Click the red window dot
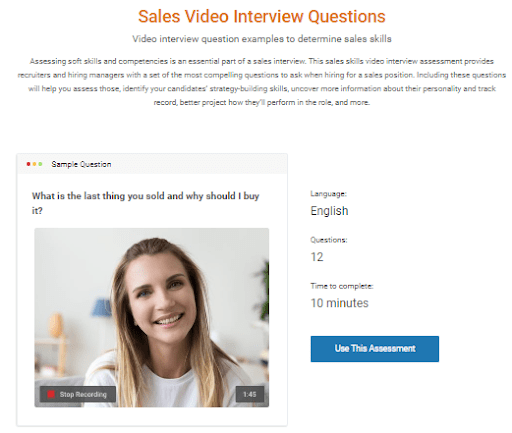Screen dimensions: 512x433 pyautogui.click(x=28, y=164)
